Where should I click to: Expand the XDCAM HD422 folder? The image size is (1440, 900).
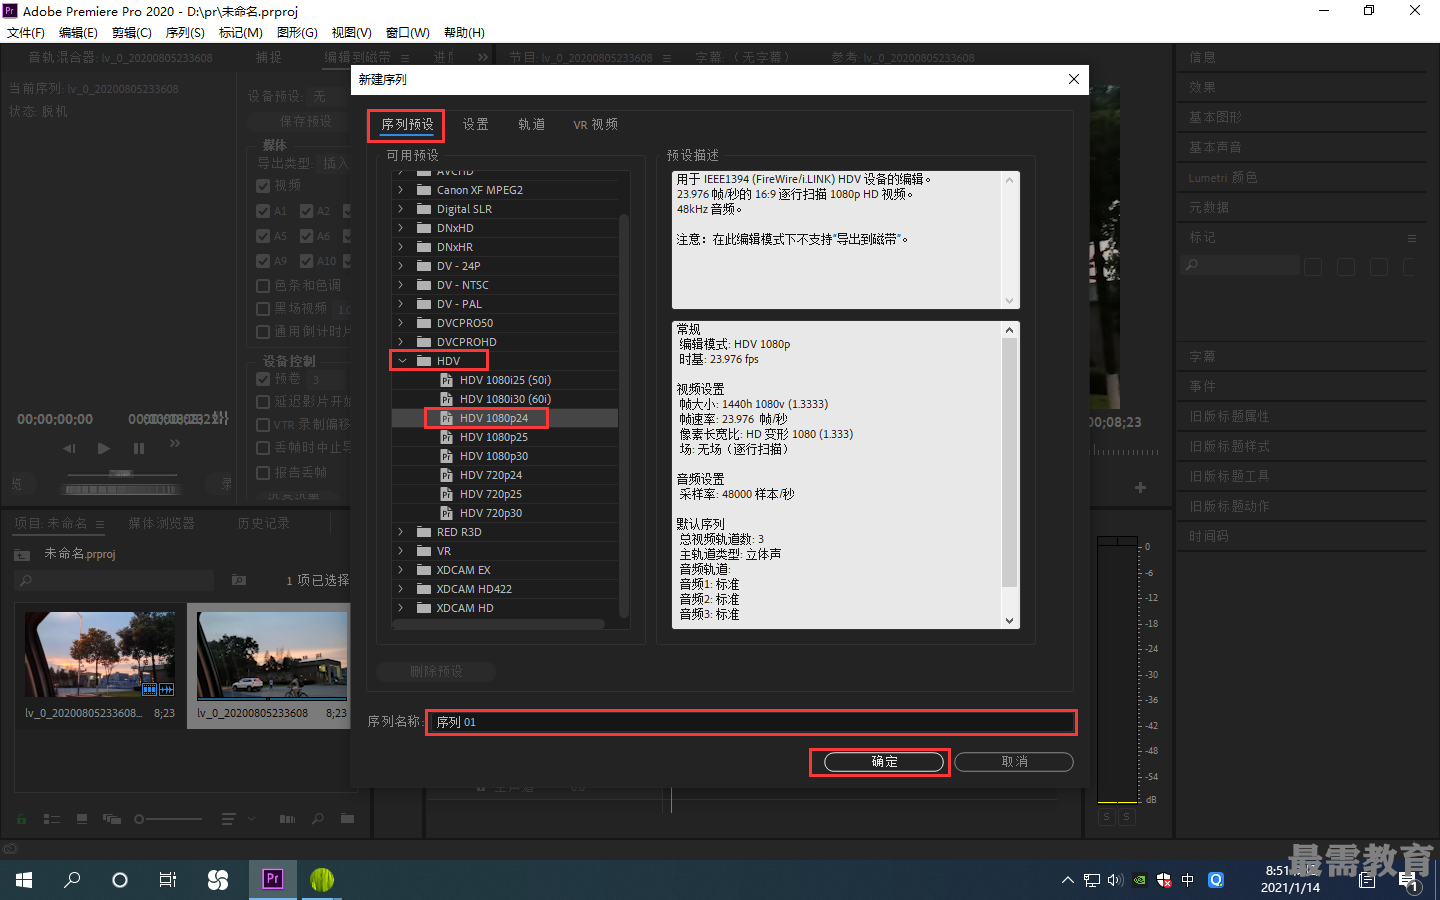(402, 589)
